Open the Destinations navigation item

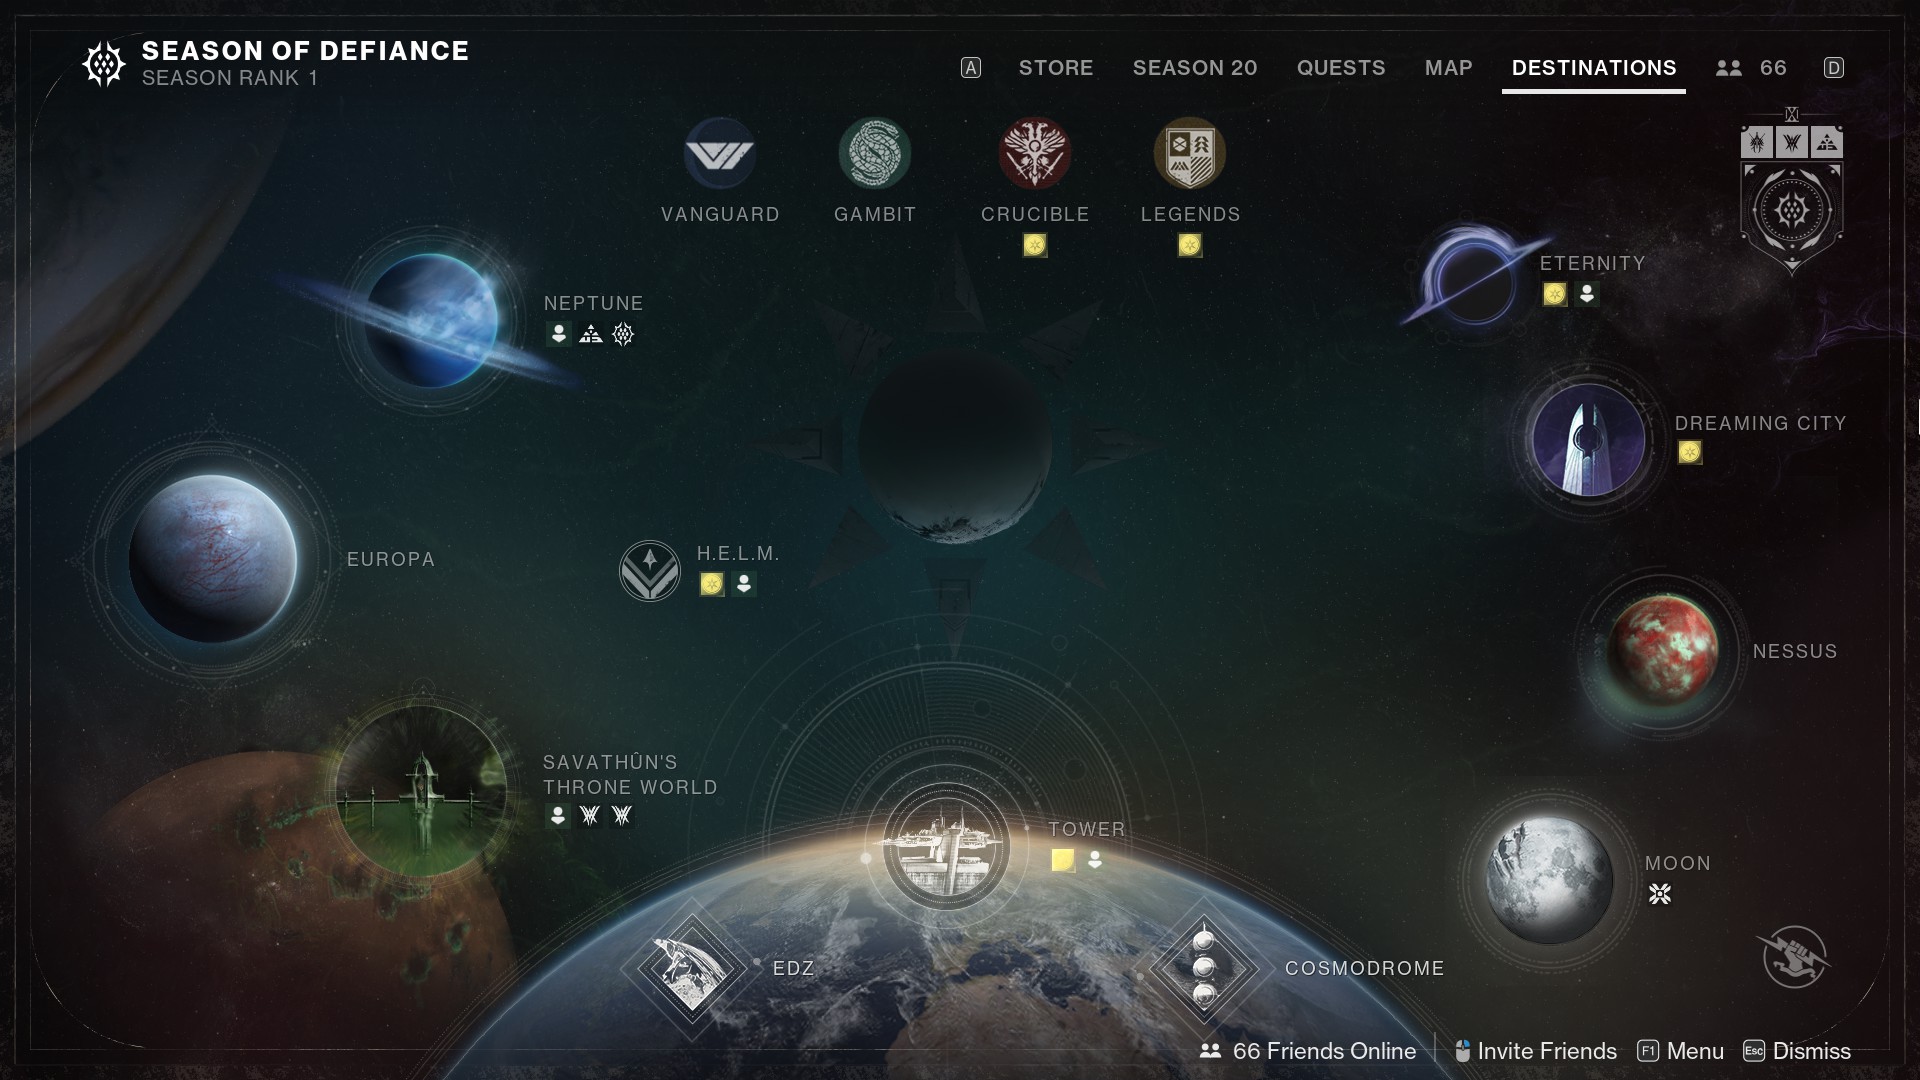(1594, 67)
